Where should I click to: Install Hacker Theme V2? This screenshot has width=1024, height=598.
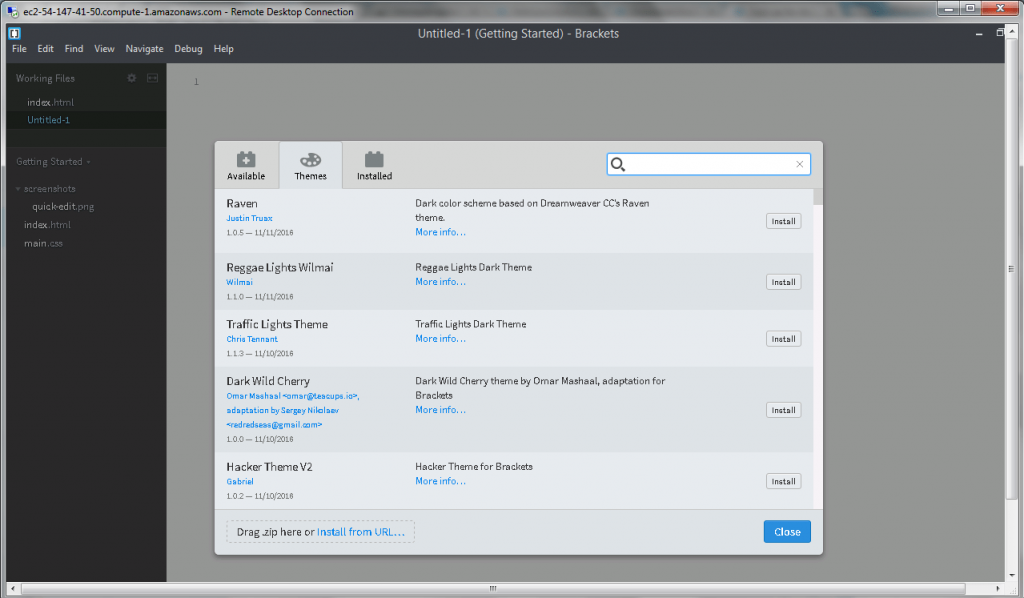tap(783, 481)
